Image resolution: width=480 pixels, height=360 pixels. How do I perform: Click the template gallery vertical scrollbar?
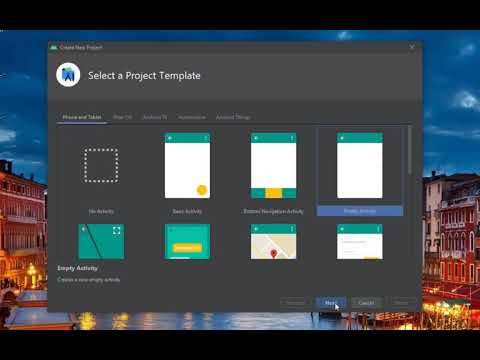410,150
